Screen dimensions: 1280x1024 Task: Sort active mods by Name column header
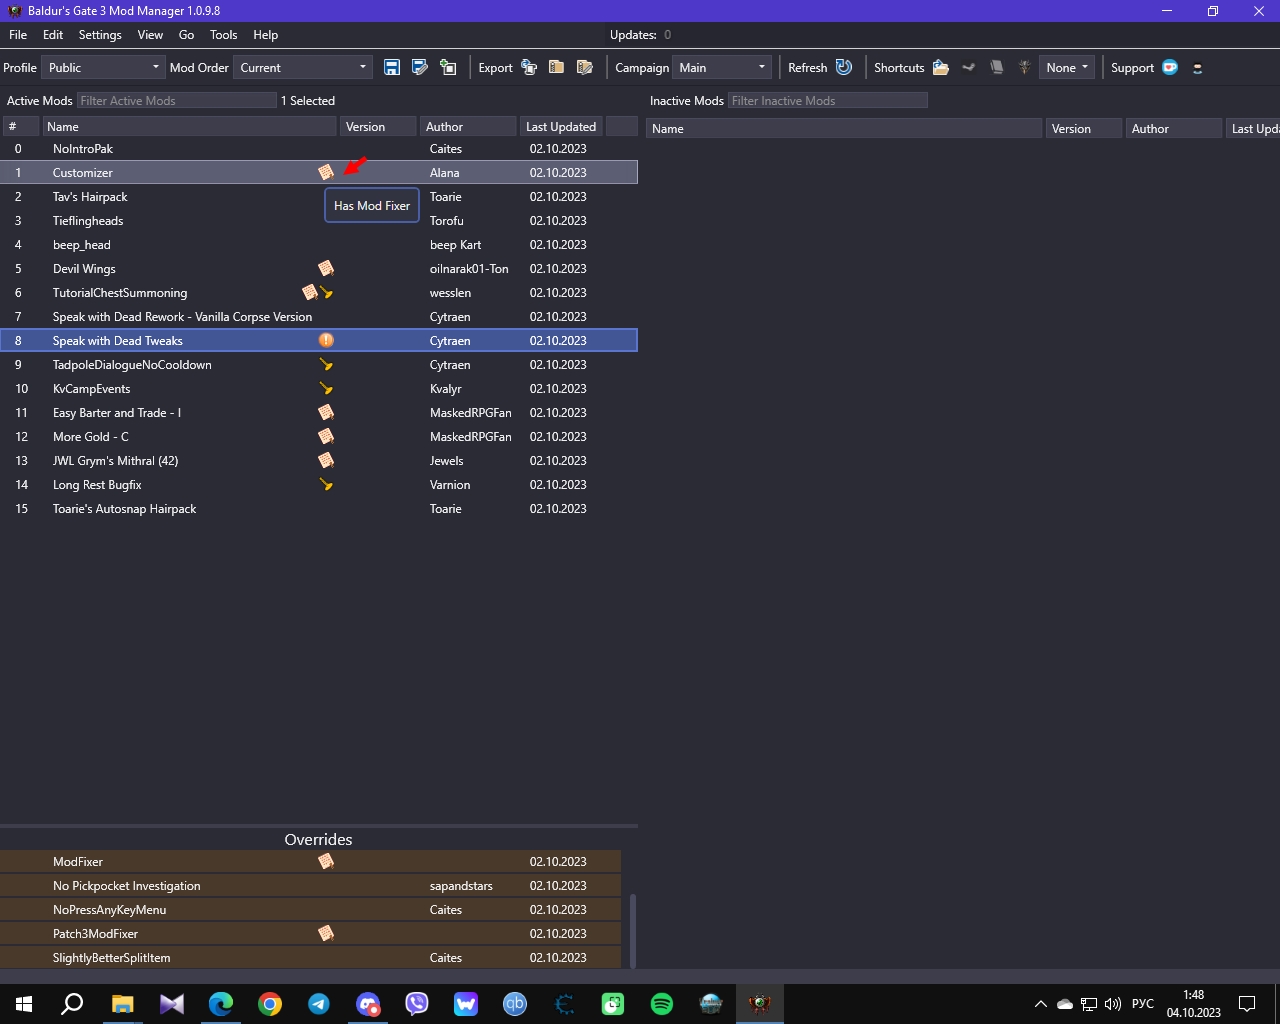pos(189,126)
